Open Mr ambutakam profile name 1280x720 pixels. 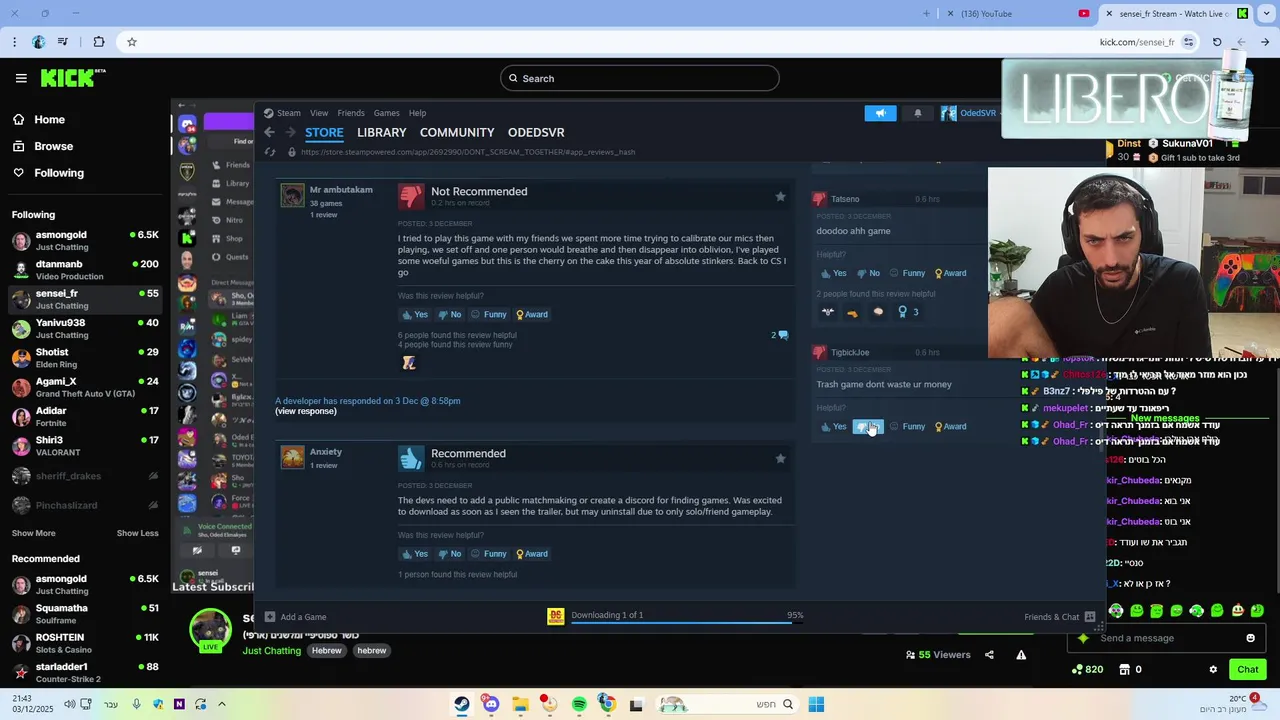[x=341, y=190]
